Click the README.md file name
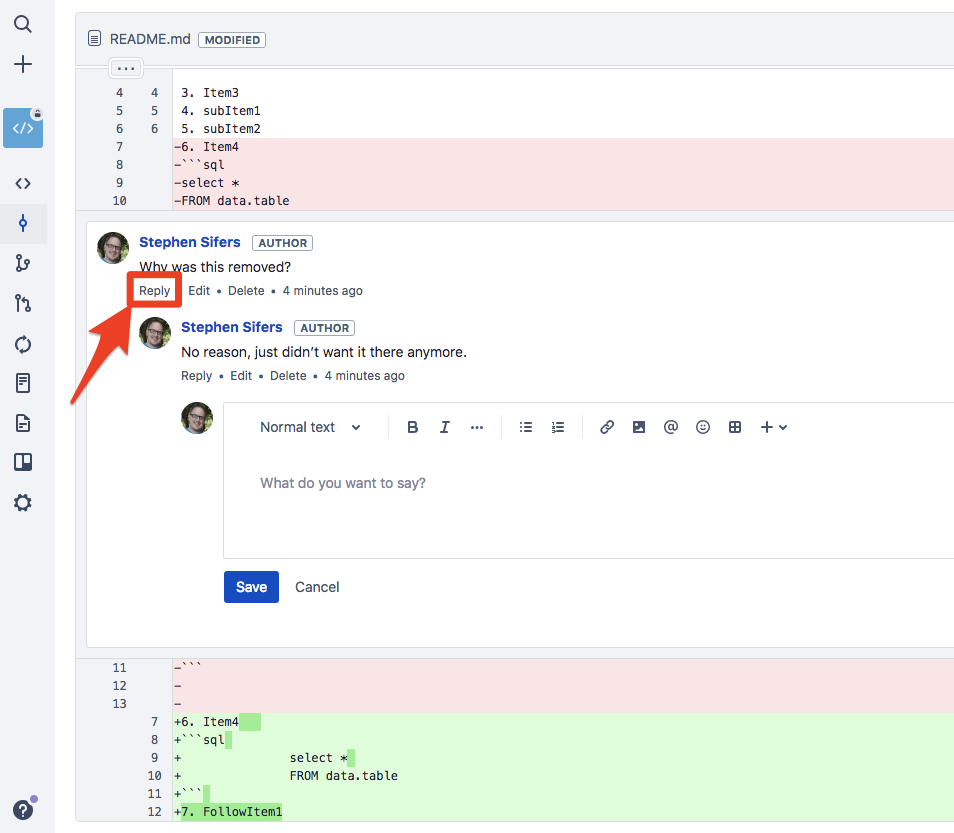The height and width of the screenshot is (833, 954). pyautogui.click(x=150, y=39)
